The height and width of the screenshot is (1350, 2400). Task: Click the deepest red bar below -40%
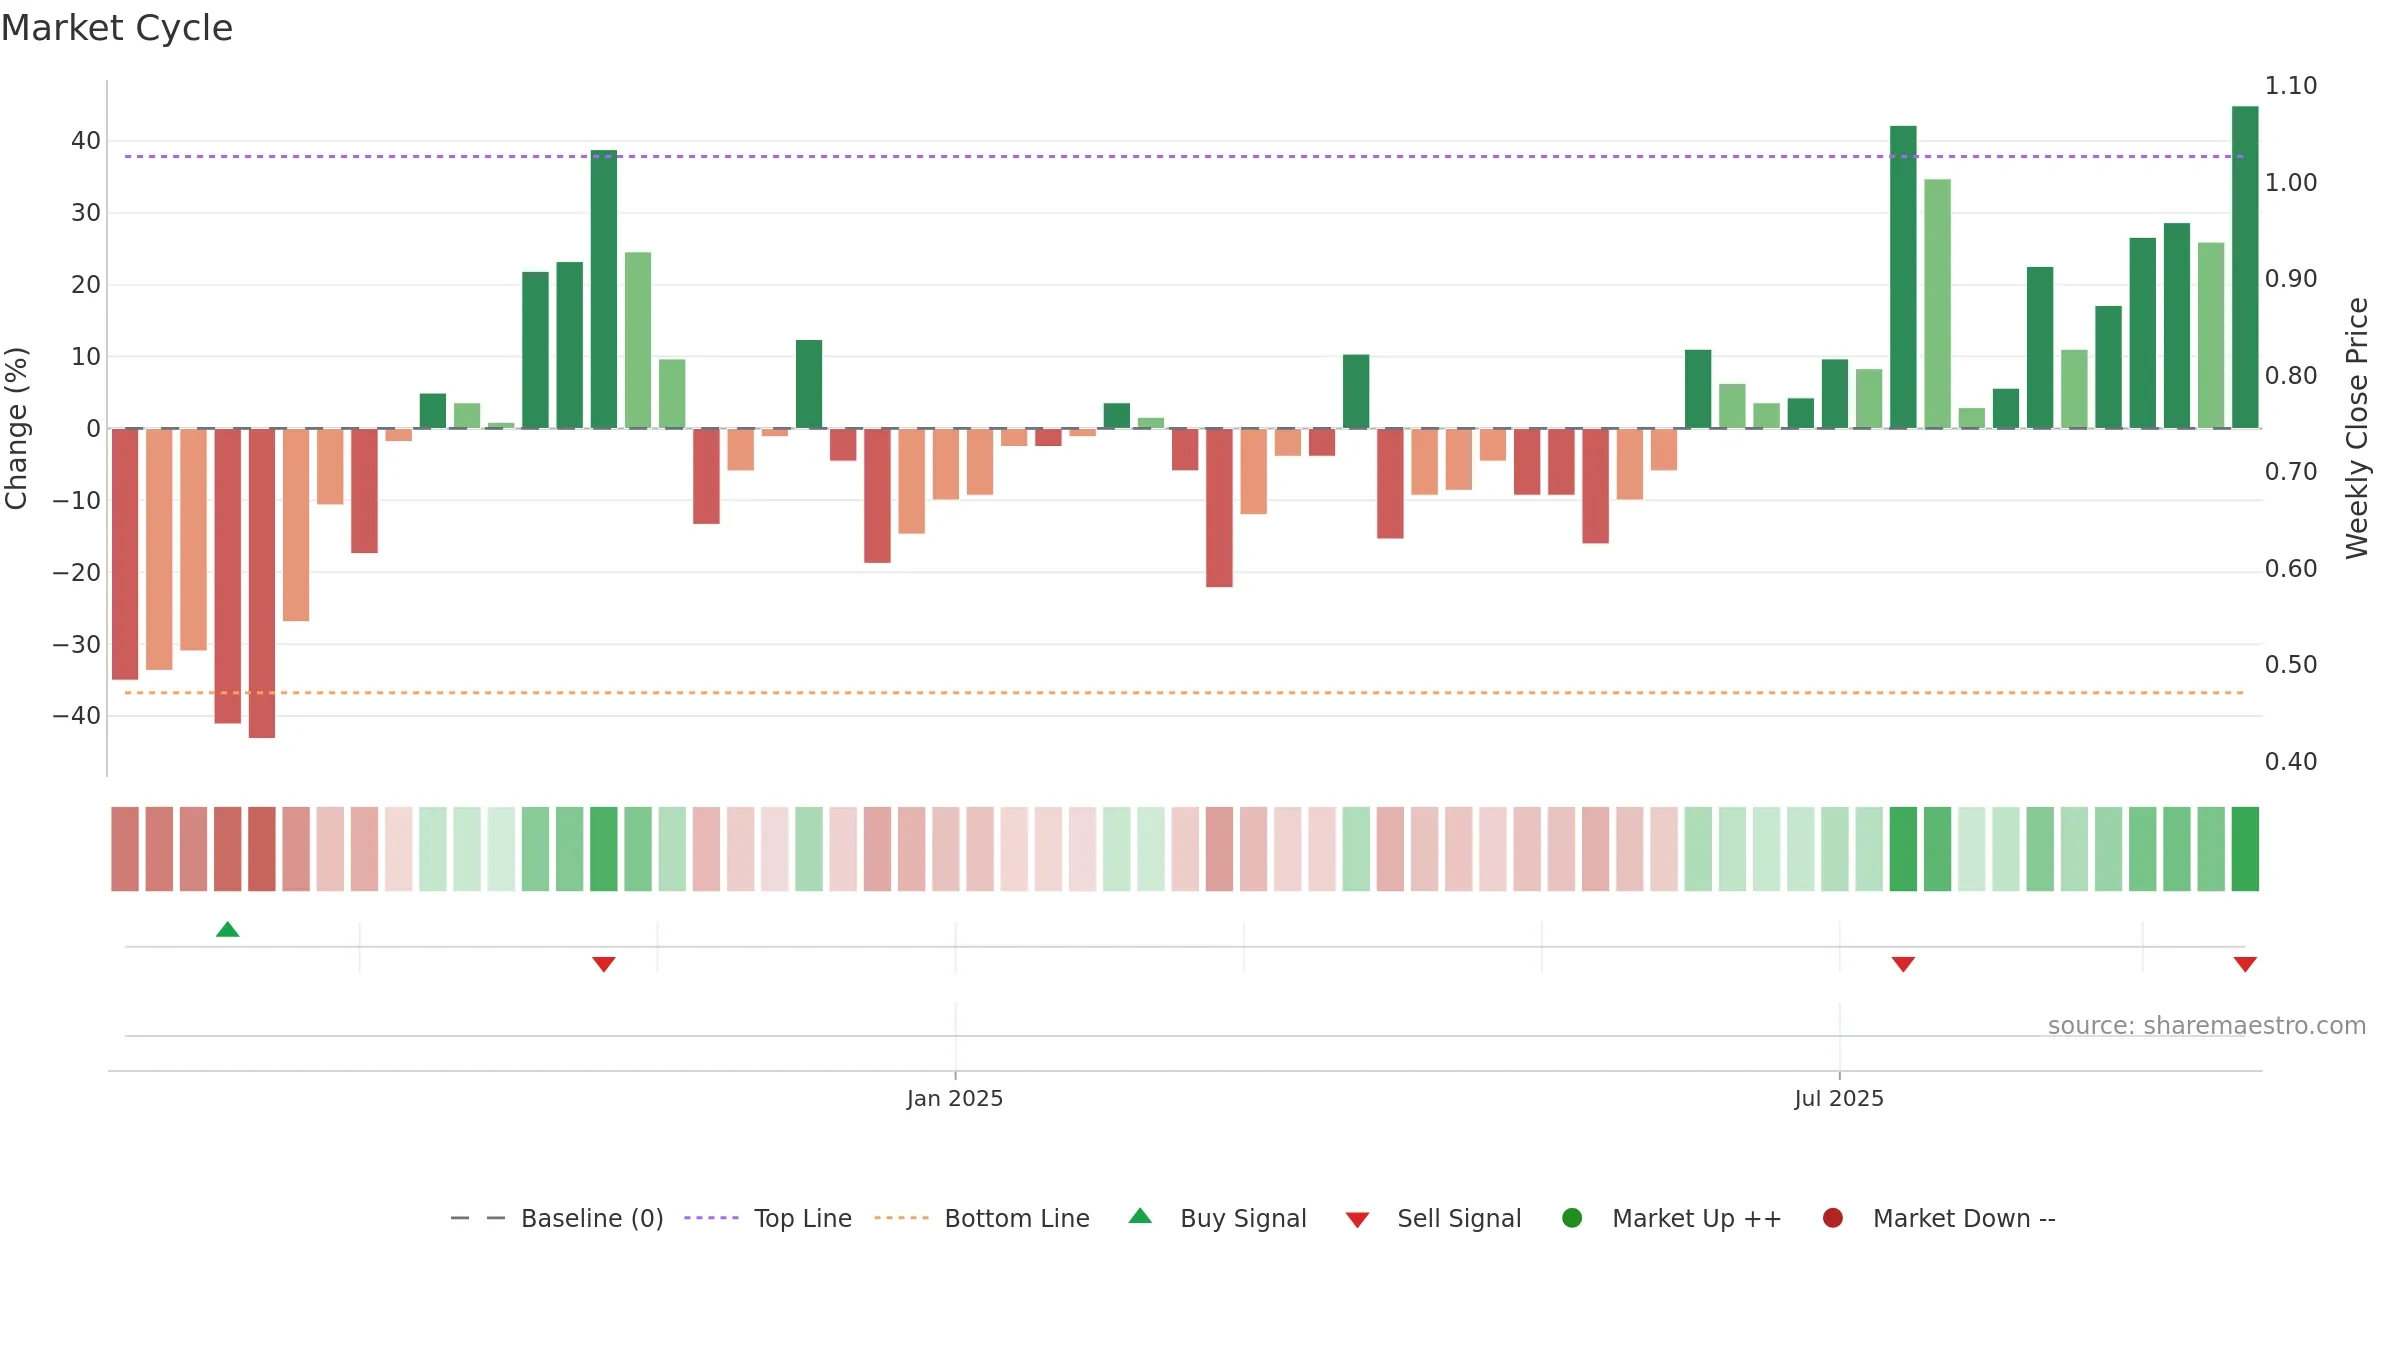[262, 583]
